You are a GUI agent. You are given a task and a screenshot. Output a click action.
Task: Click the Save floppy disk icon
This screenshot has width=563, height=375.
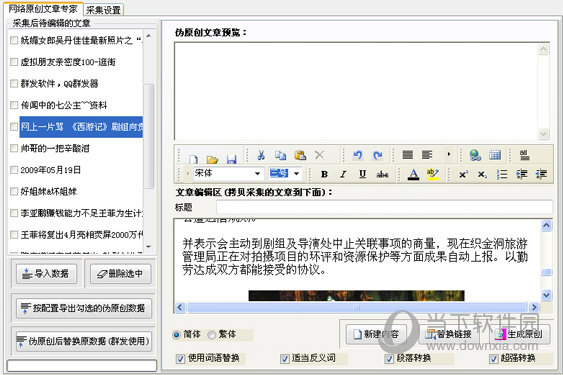[232, 159]
